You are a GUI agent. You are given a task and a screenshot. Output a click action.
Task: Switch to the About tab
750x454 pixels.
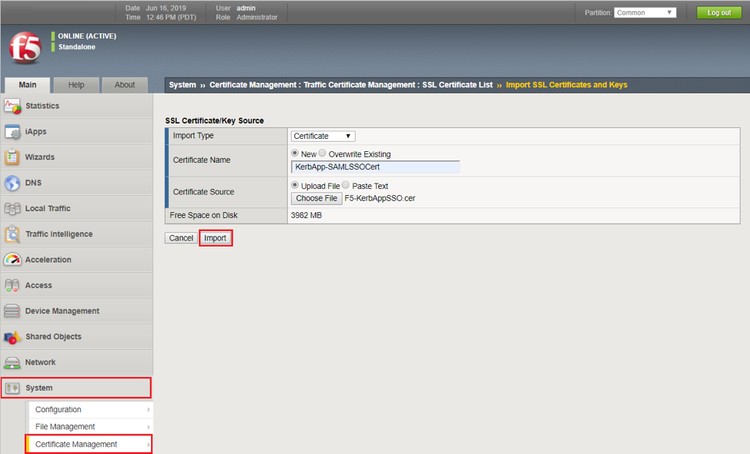(x=124, y=85)
